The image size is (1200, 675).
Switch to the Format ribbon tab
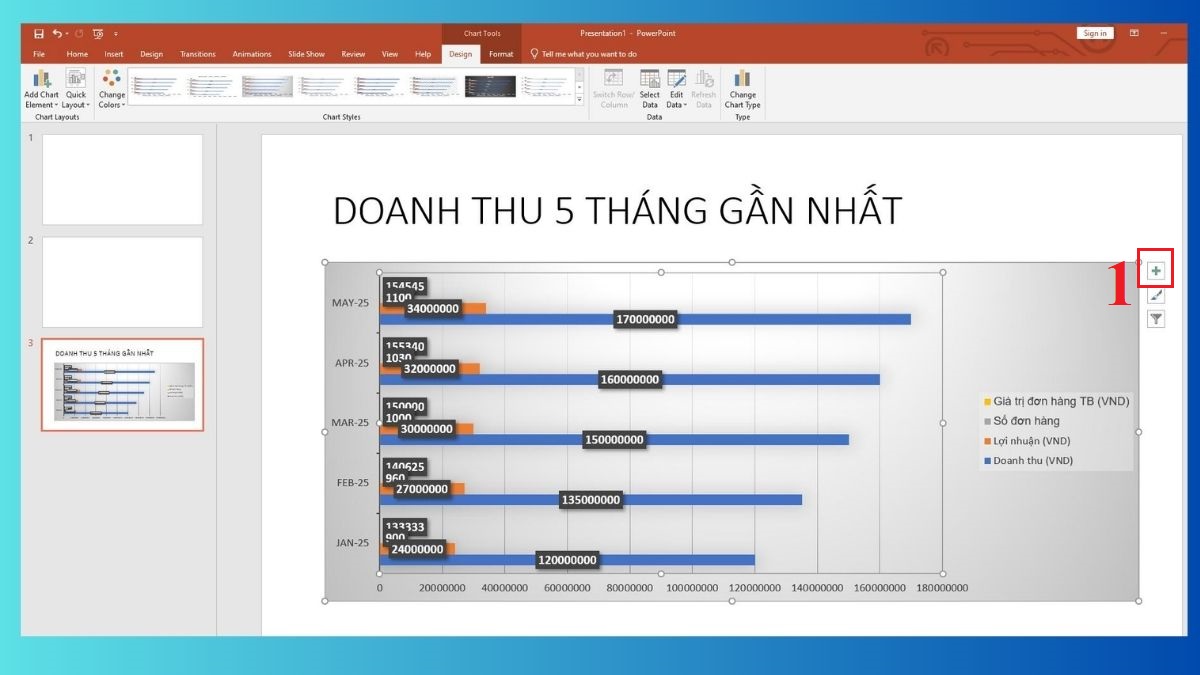(x=500, y=54)
